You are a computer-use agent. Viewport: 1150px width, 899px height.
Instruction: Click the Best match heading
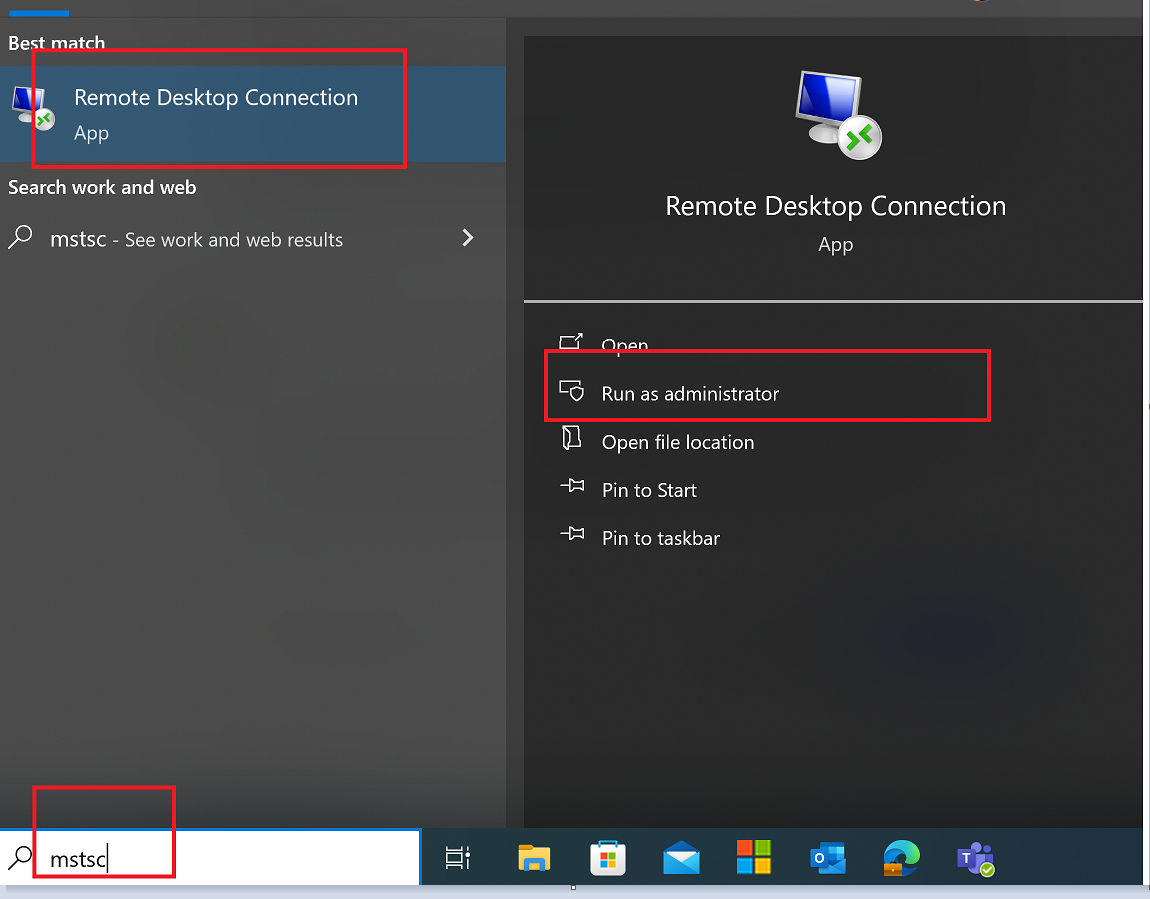[x=56, y=43]
